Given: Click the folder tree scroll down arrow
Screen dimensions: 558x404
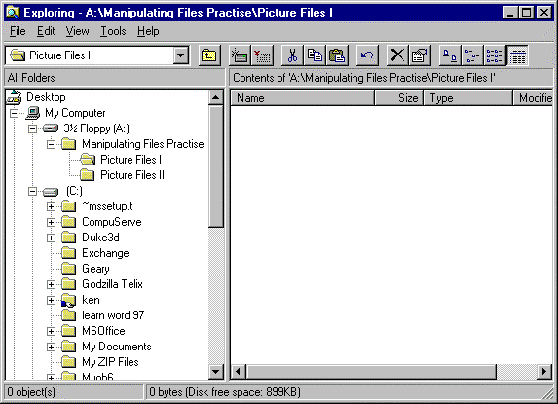Looking at the screenshot, I should [x=216, y=372].
